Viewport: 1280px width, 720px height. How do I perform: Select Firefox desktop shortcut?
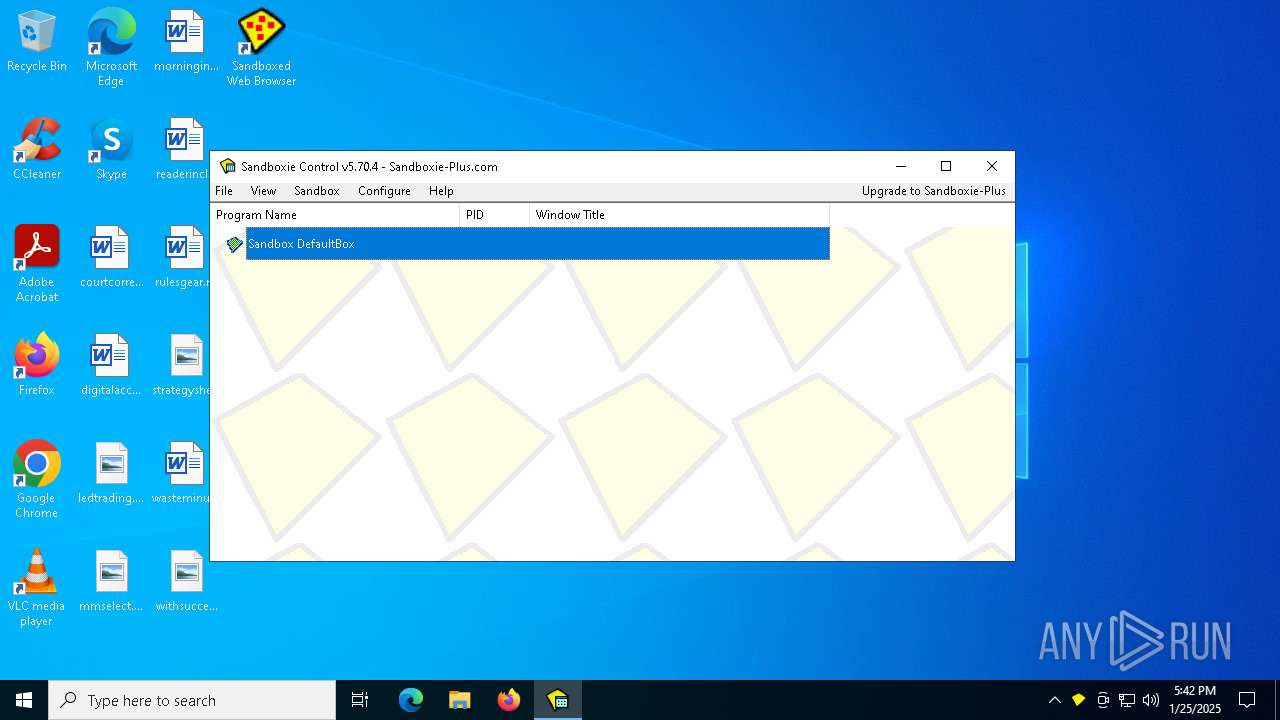[37, 366]
